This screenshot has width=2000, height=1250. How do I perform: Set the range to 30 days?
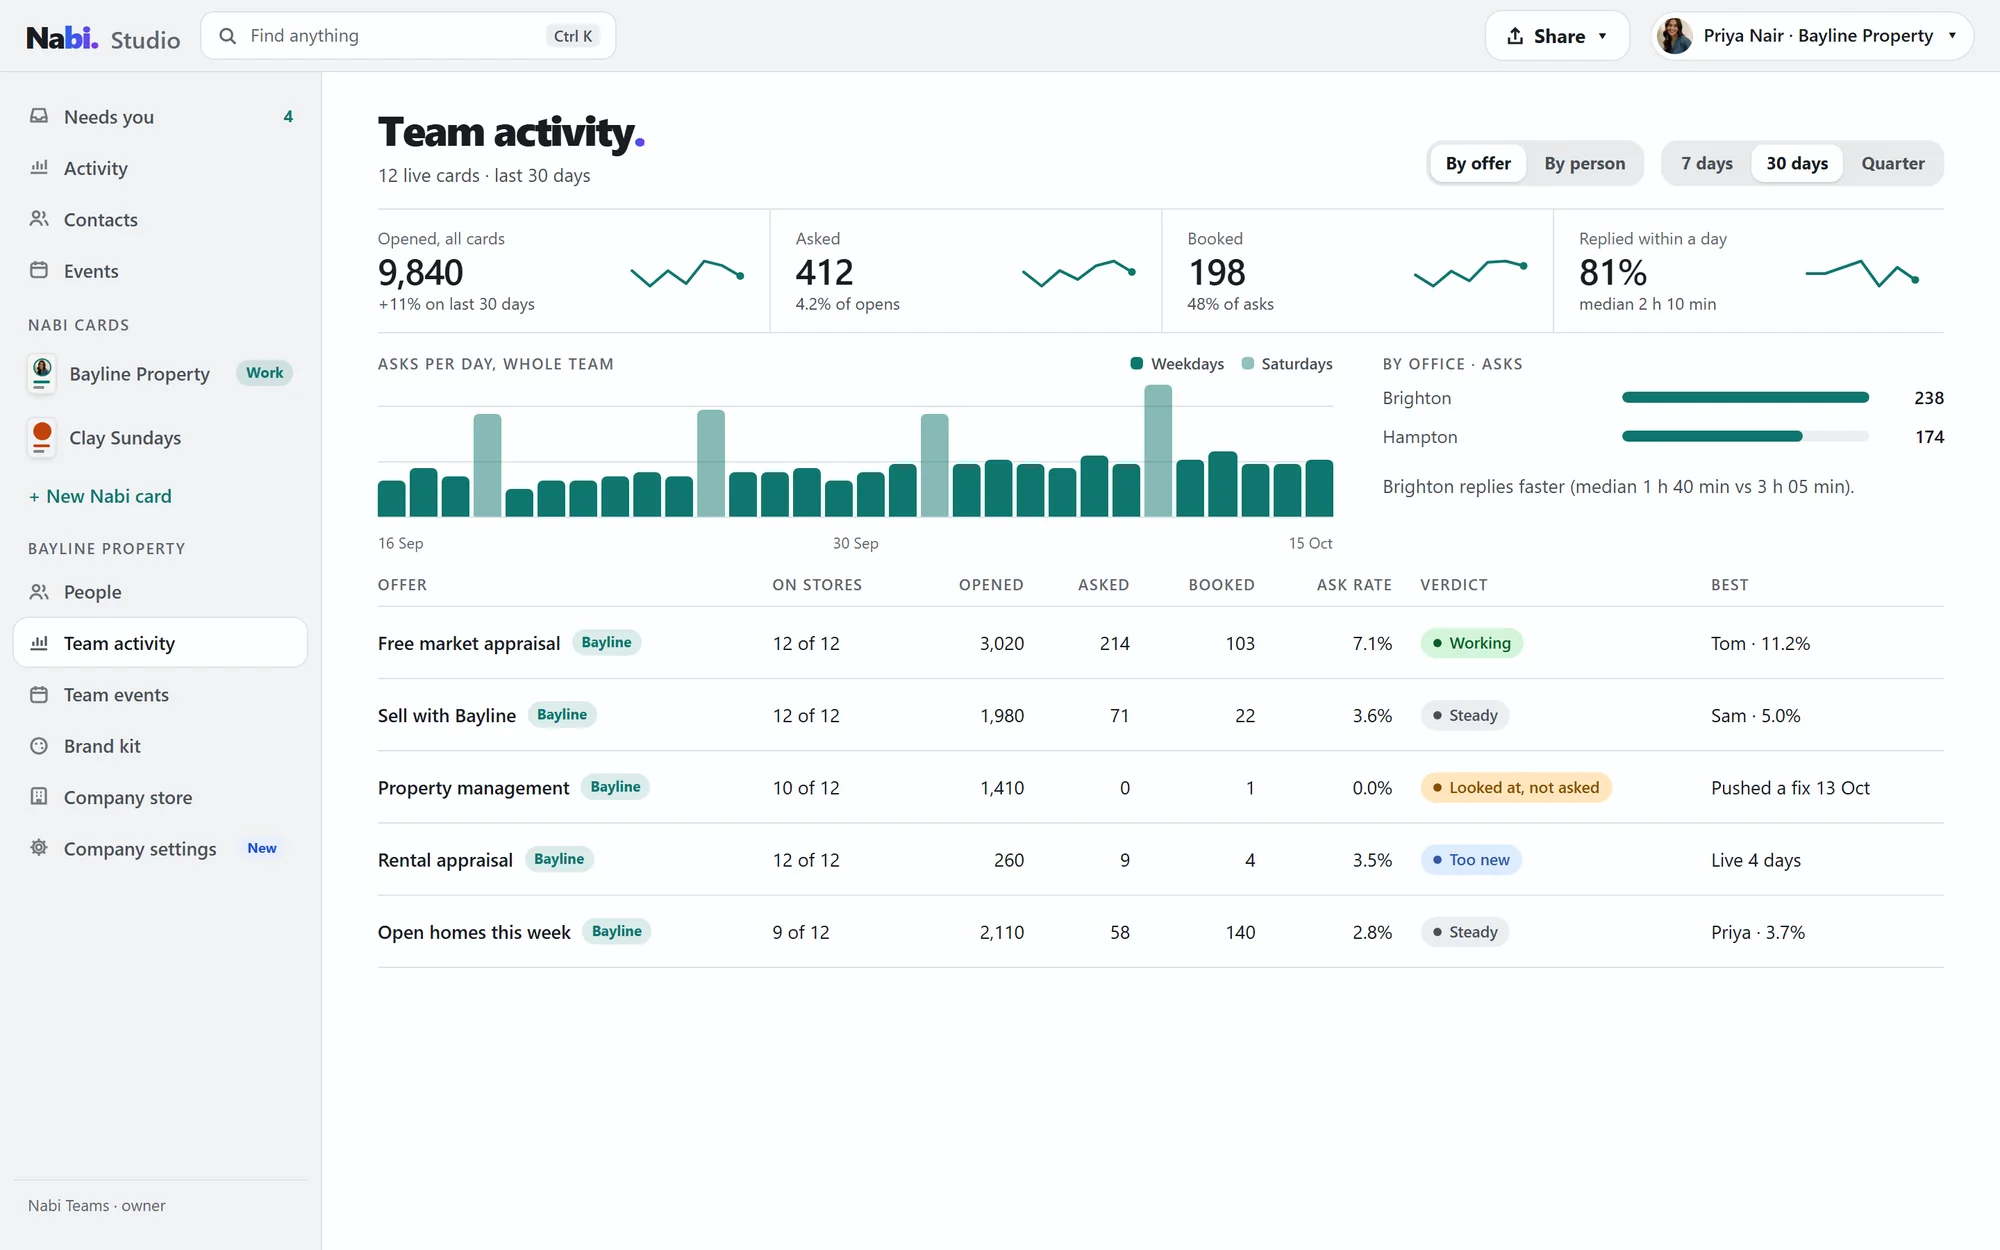pyautogui.click(x=1796, y=163)
